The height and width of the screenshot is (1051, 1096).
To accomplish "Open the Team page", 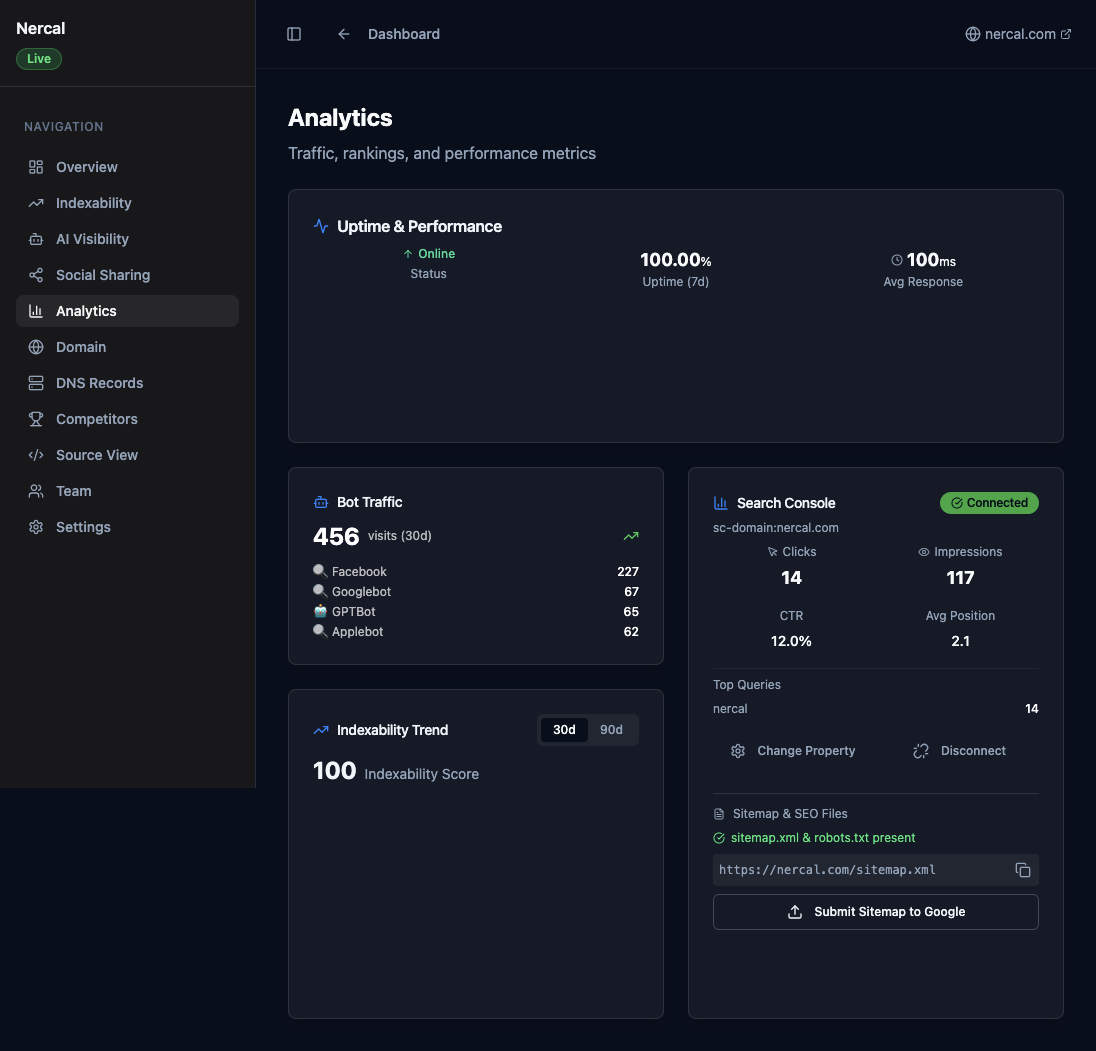I will coord(127,491).
